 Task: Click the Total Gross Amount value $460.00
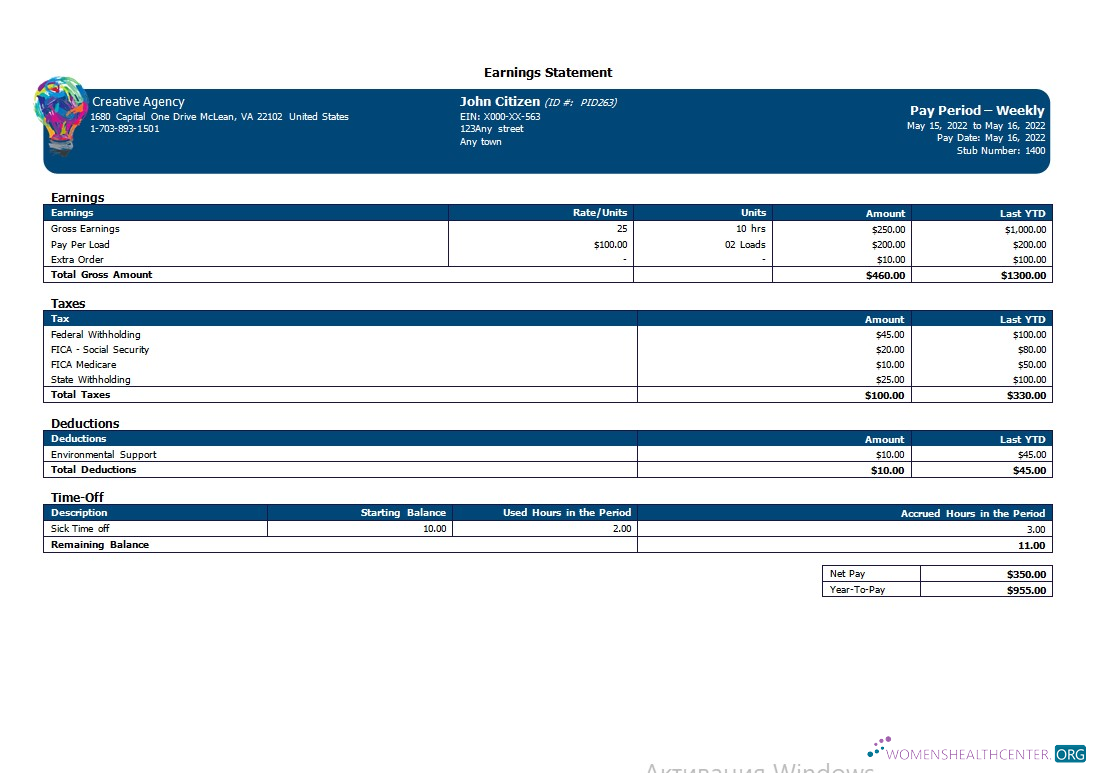click(x=885, y=274)
